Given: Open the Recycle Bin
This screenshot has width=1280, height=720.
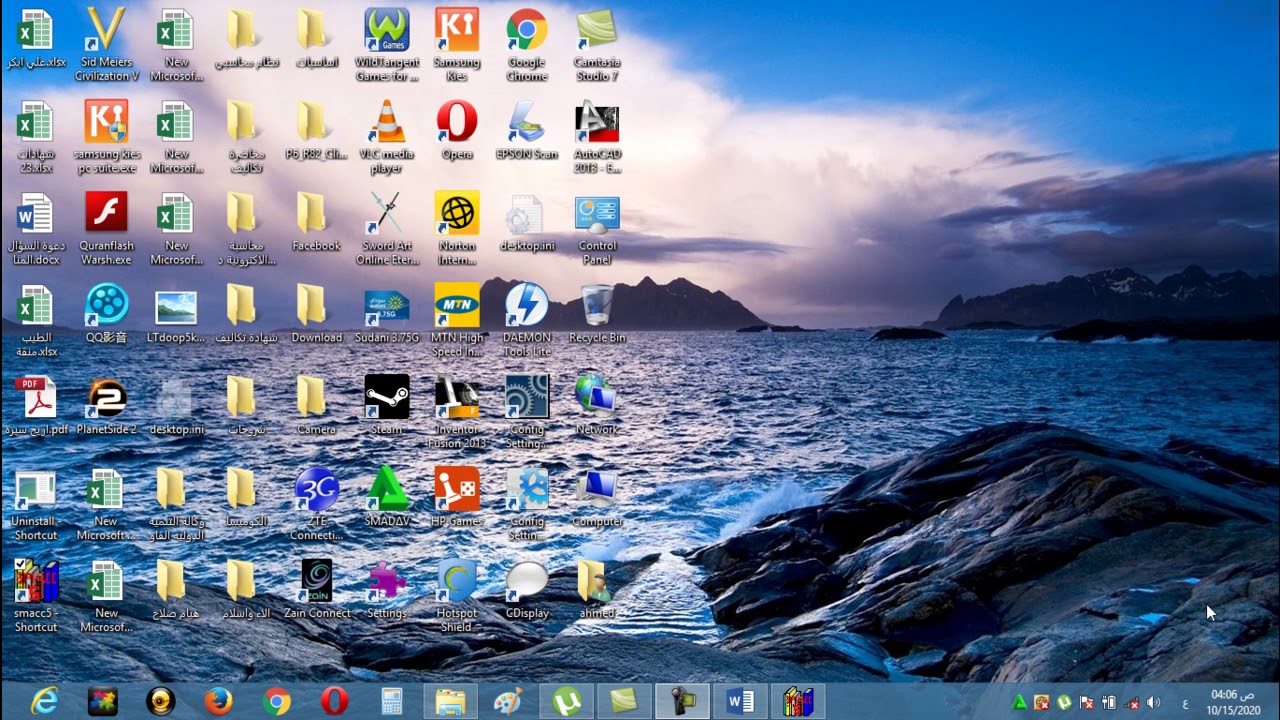Looking at the screenshot, I should click(x=597, y=314).
